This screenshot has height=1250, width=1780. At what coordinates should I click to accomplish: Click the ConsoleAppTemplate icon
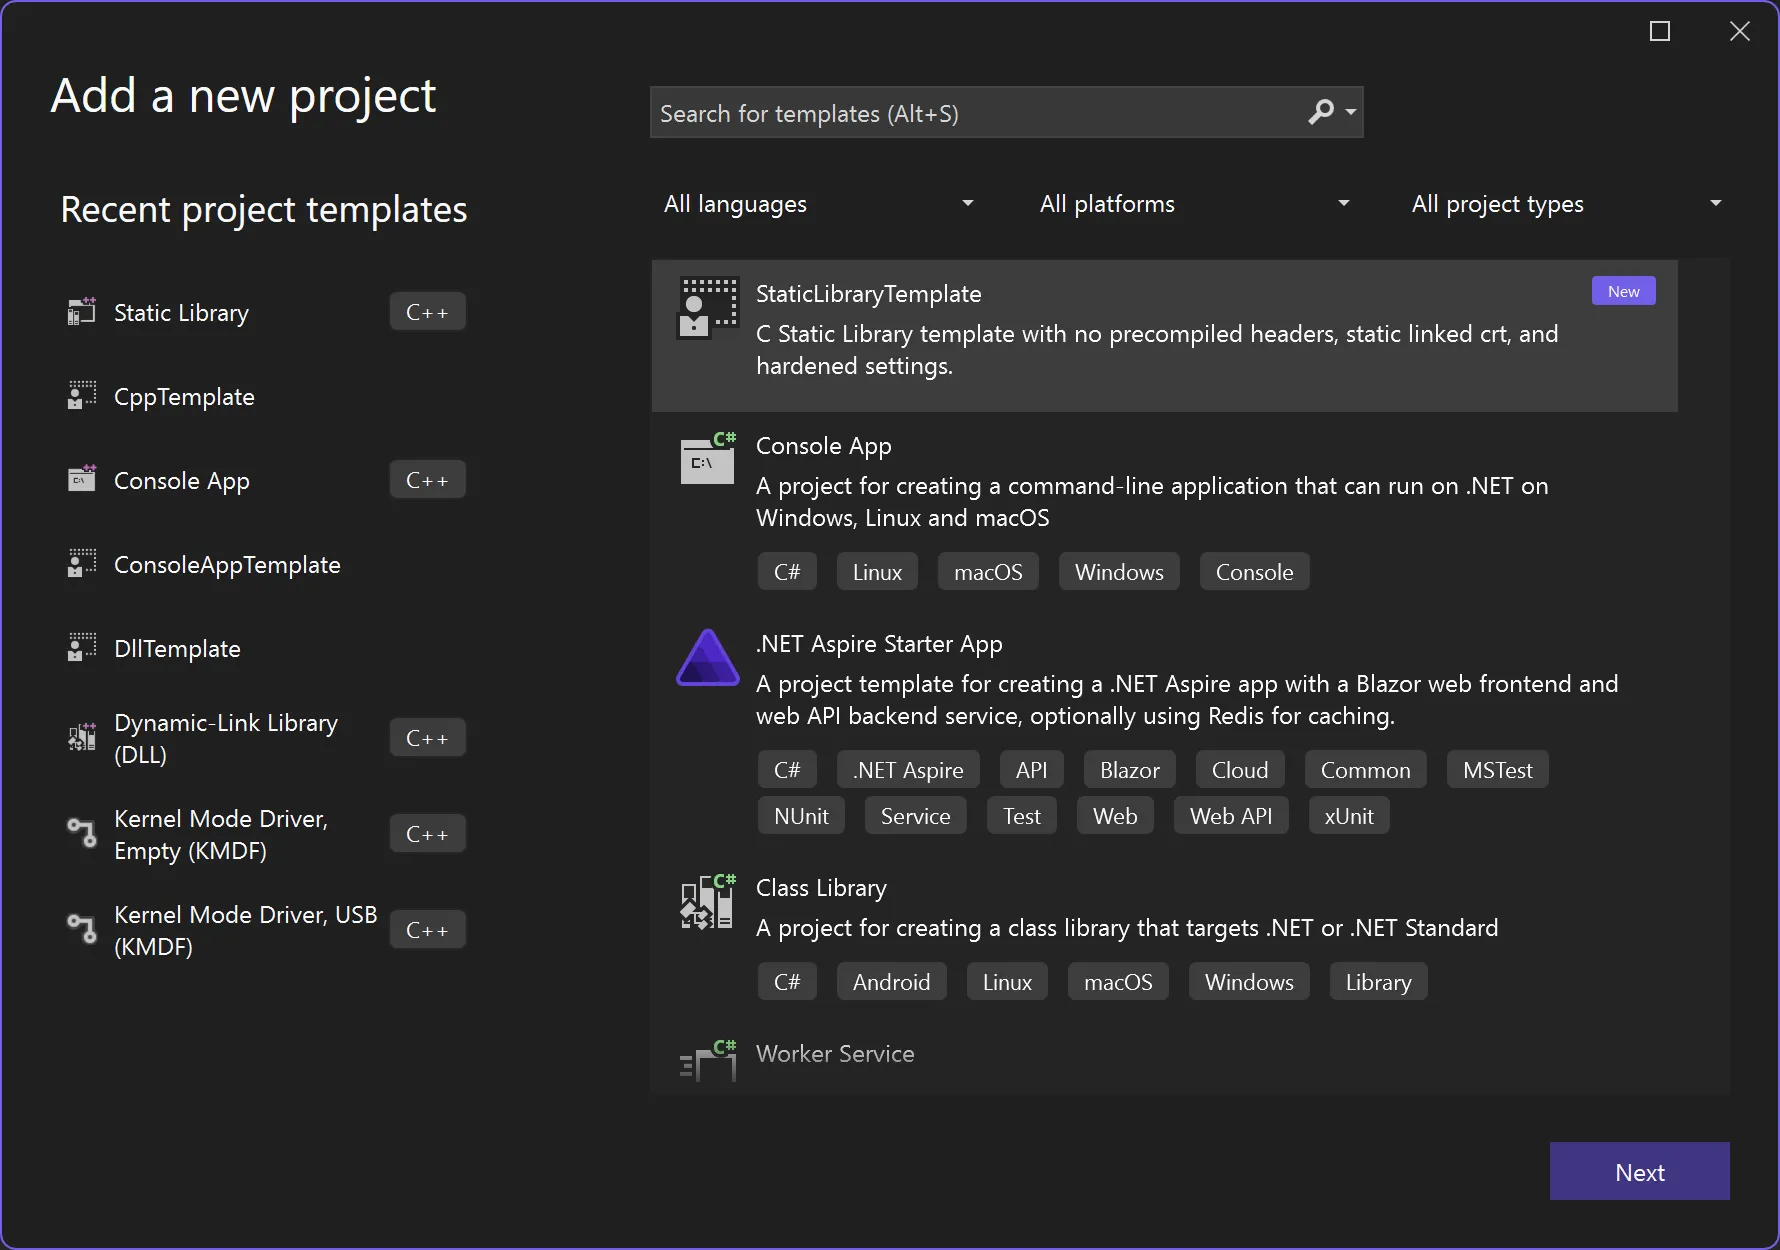click(x=81, y=564)
